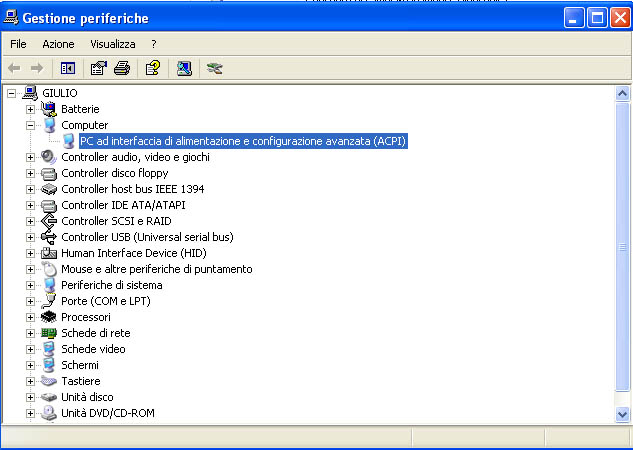Click the Schede di rete icon
633x450 pixels.
tap(49, 333)
